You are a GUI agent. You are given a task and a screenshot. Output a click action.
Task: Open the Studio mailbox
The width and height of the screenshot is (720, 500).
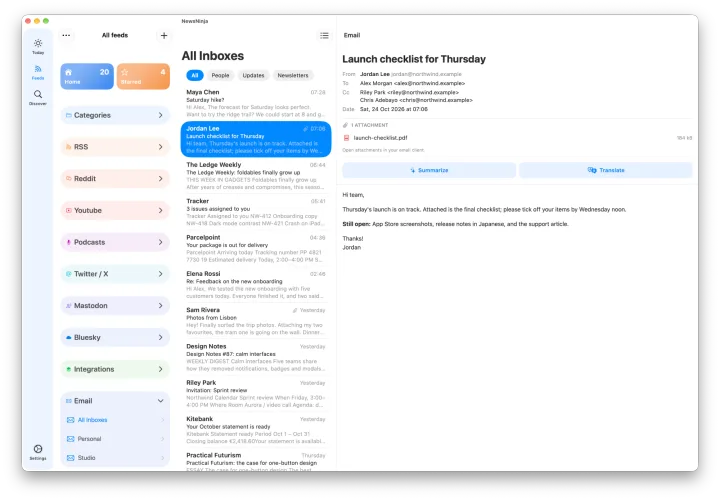pos(115,458)
